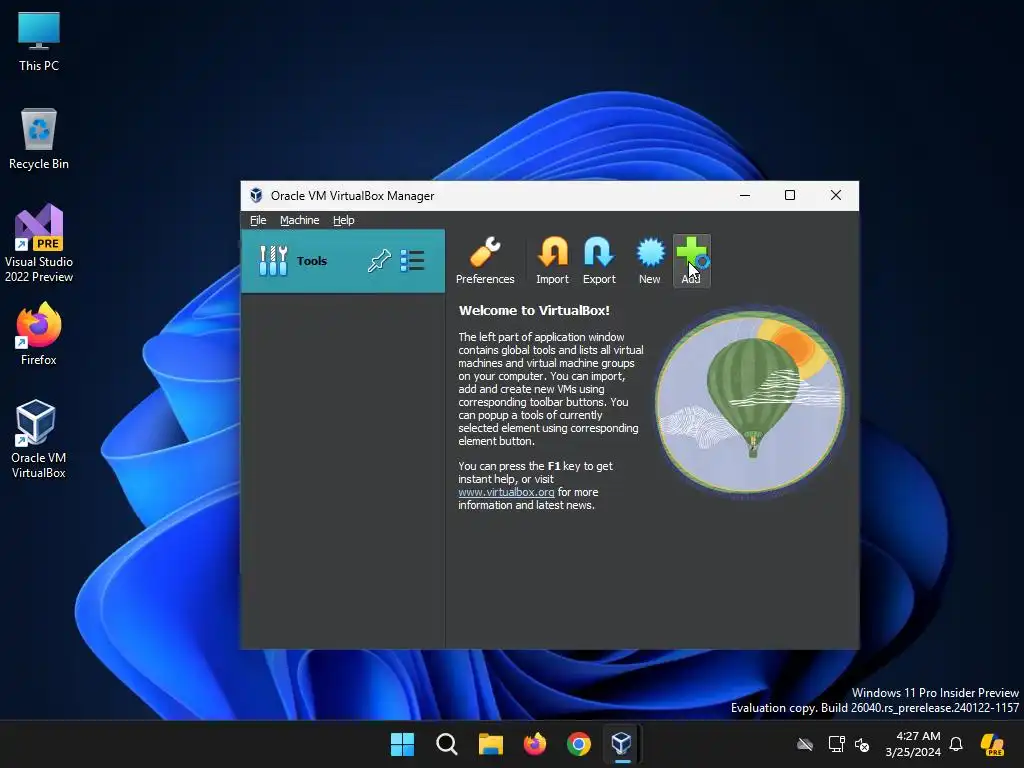
Task: Create a New virtual machine
Action: [x=649, y=261]
